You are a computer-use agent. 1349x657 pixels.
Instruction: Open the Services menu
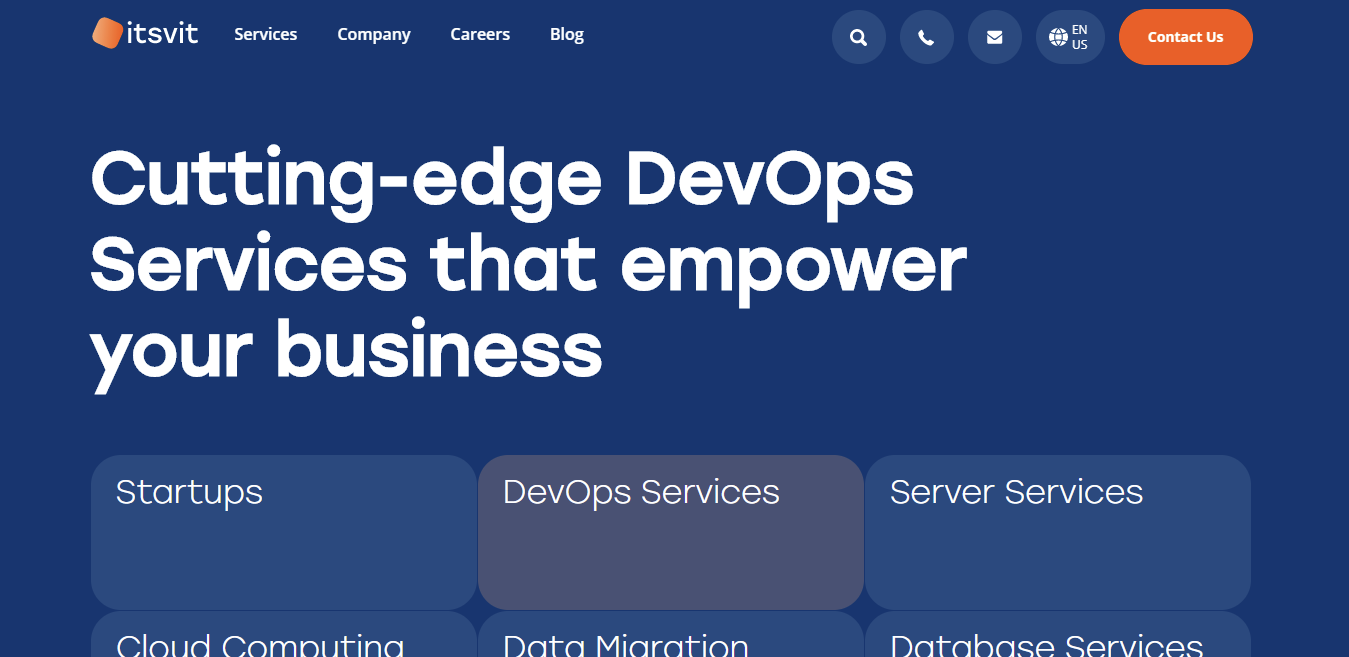(x=266, y=34)
